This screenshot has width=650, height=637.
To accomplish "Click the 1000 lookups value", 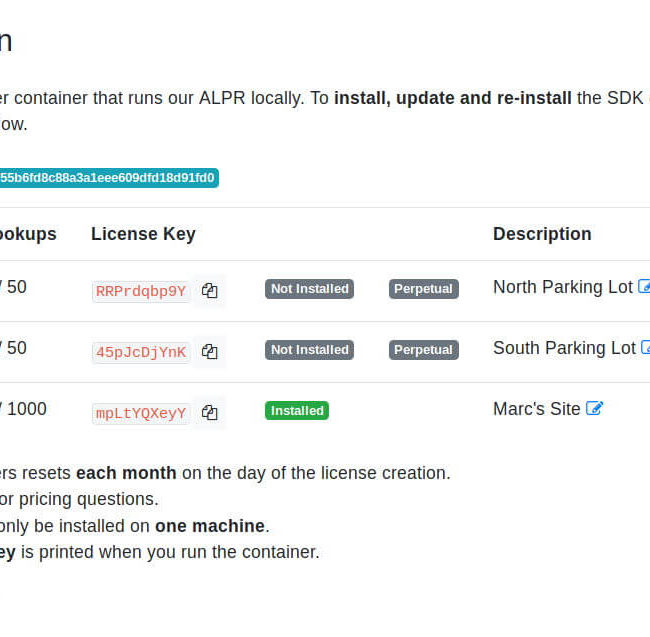I will [27, 409].
